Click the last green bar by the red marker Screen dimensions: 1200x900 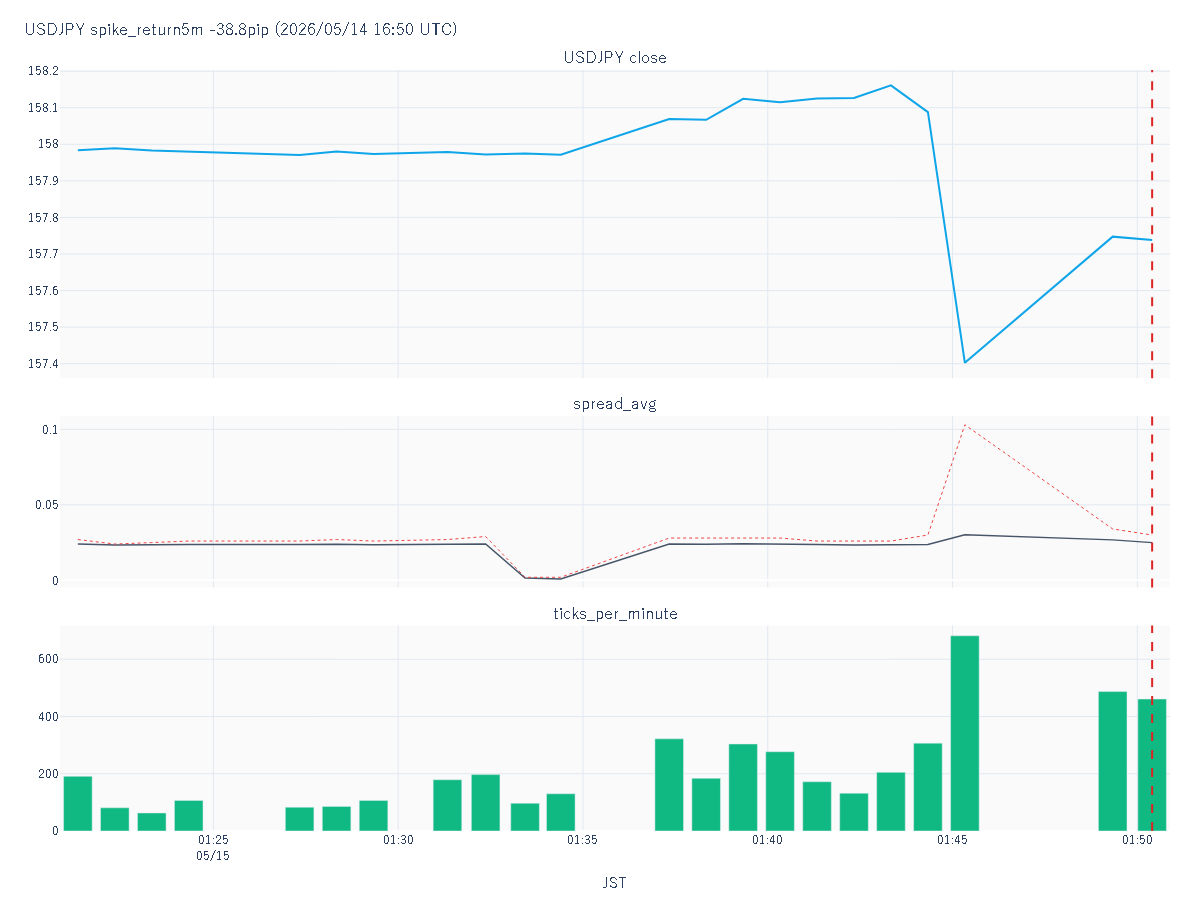pos(1152,765)
